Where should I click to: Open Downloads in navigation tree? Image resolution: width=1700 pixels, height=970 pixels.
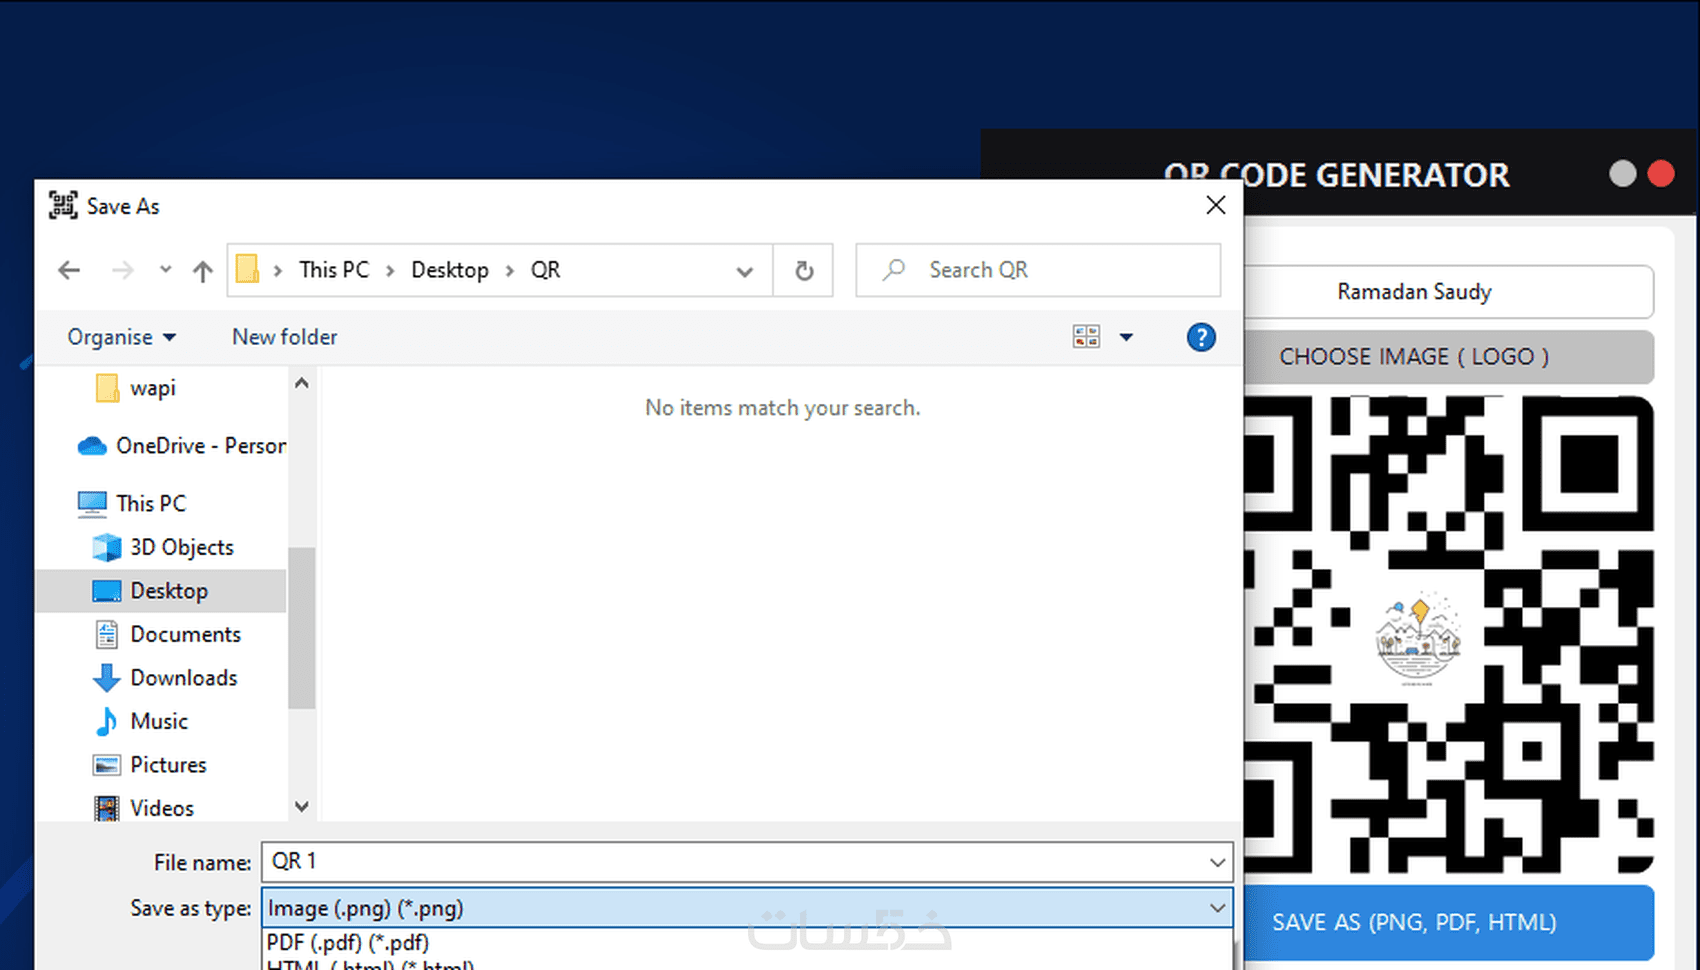(x=165, y=678)
